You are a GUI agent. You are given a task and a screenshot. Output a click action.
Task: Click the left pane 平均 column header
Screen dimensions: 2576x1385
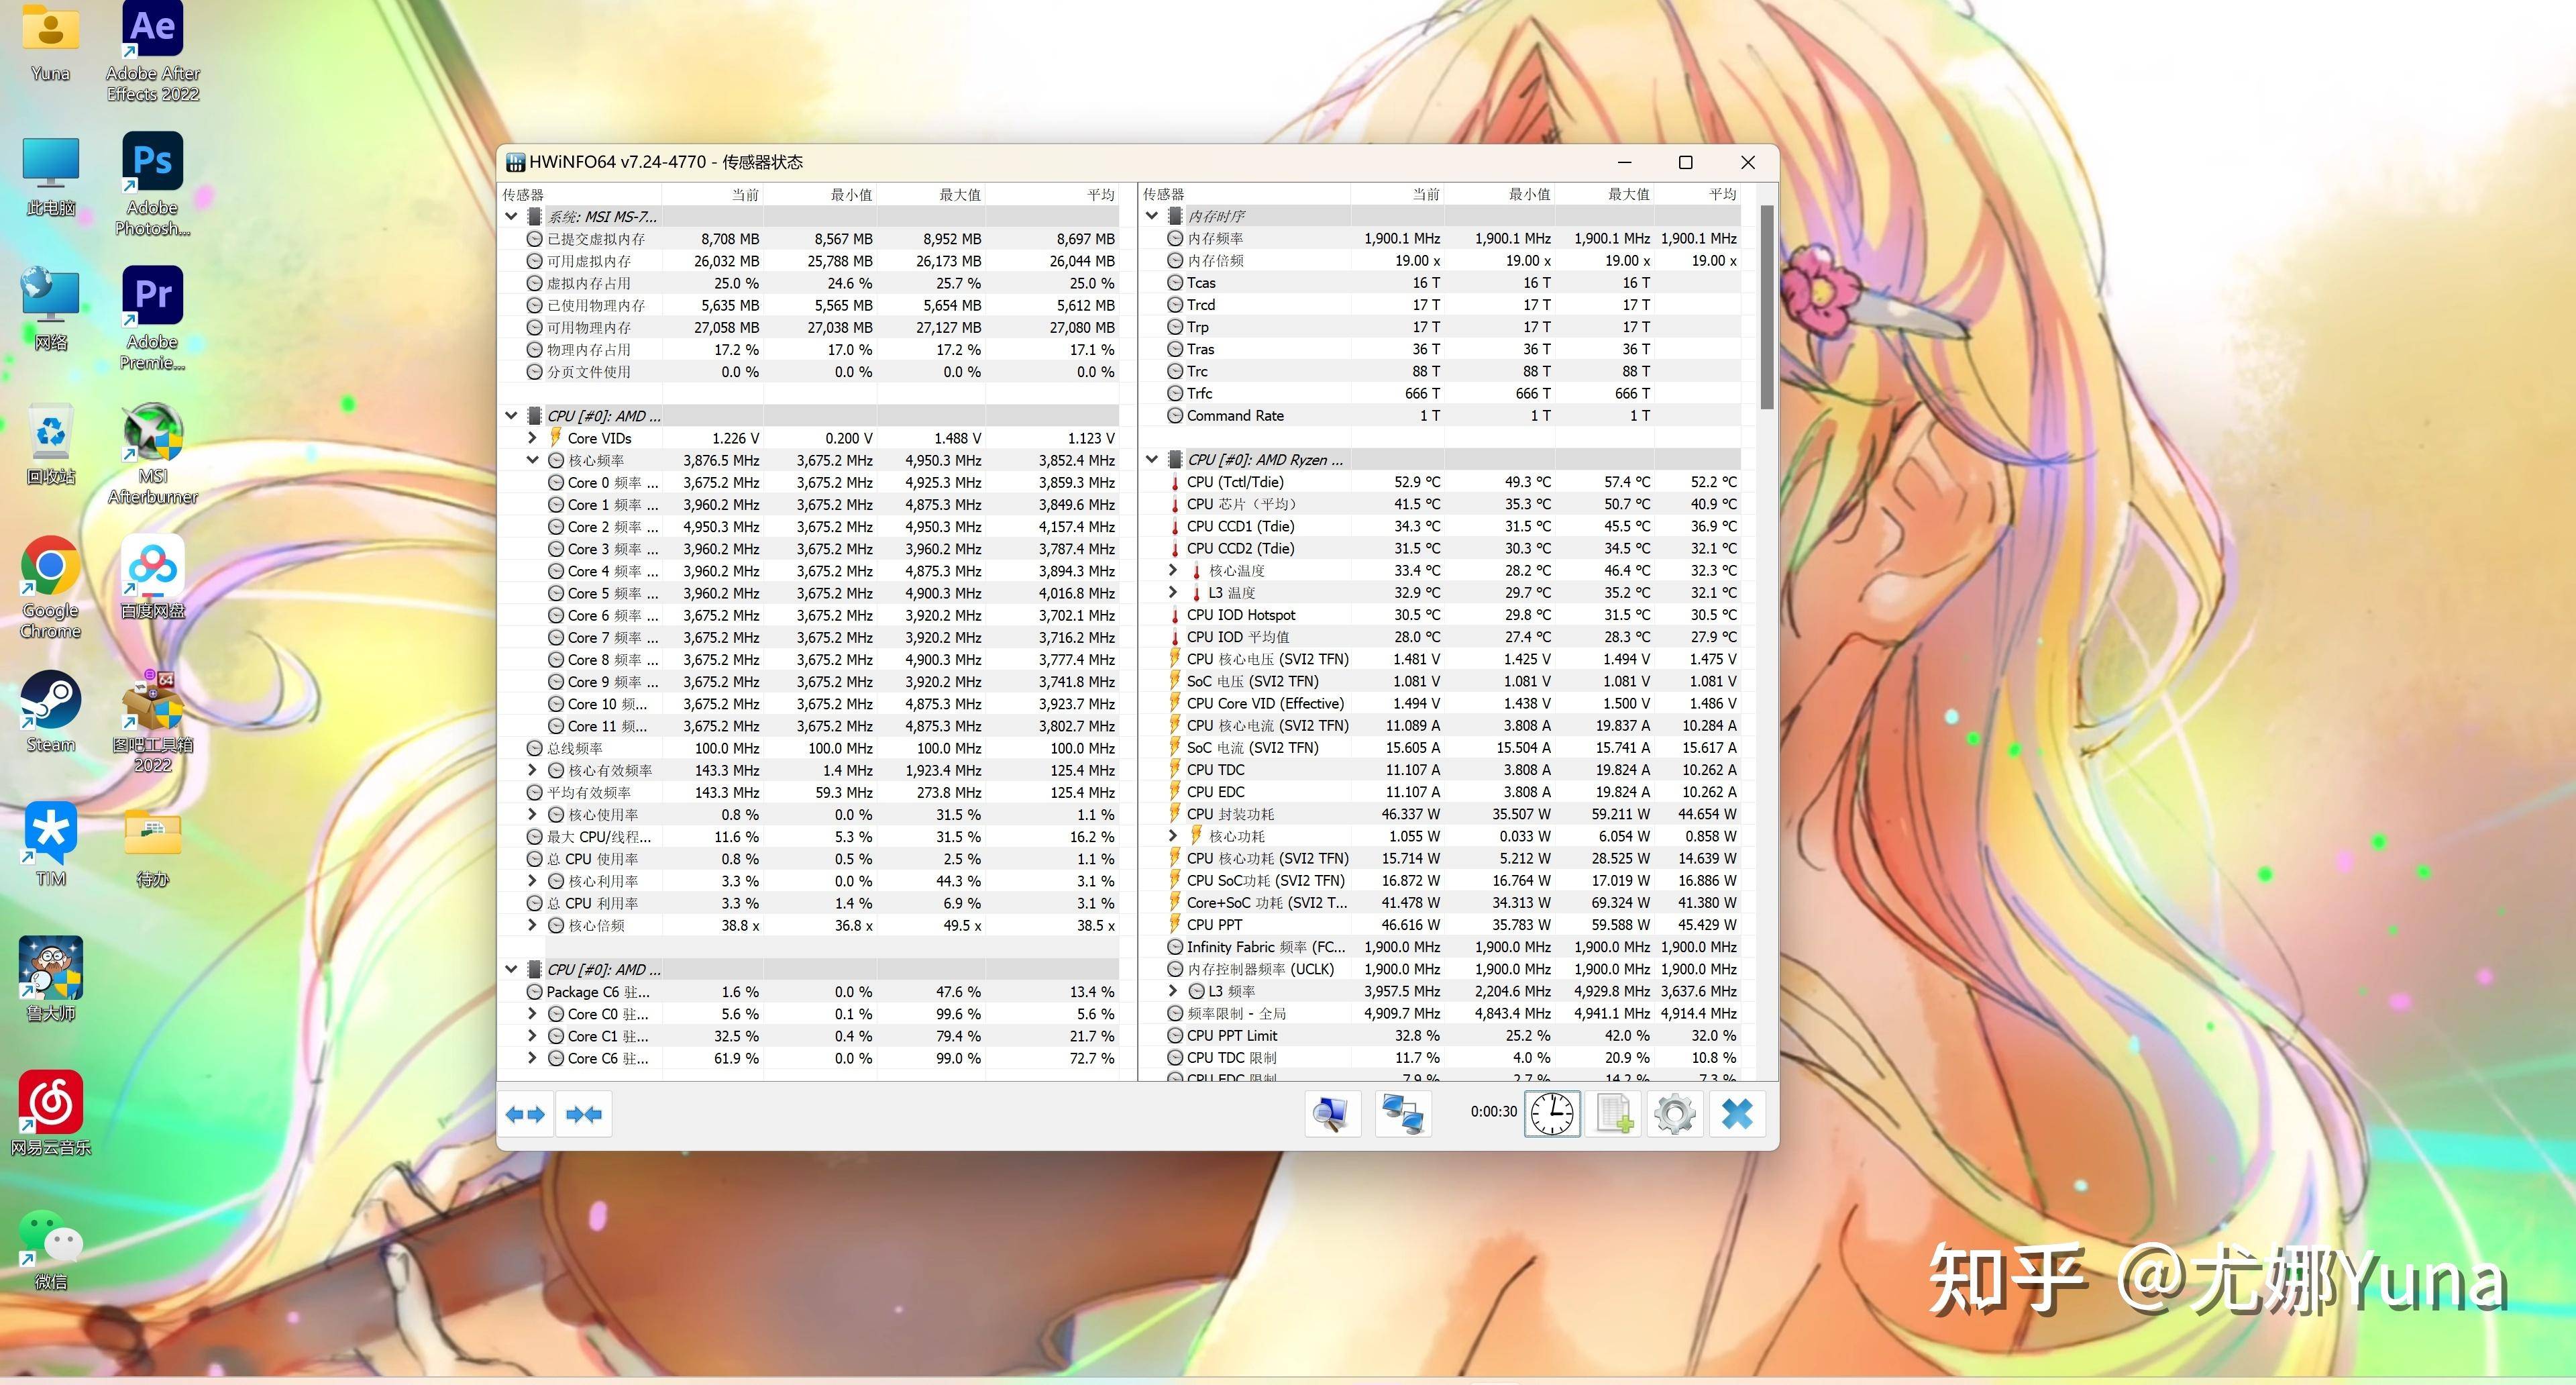(x=1053, y=194)
